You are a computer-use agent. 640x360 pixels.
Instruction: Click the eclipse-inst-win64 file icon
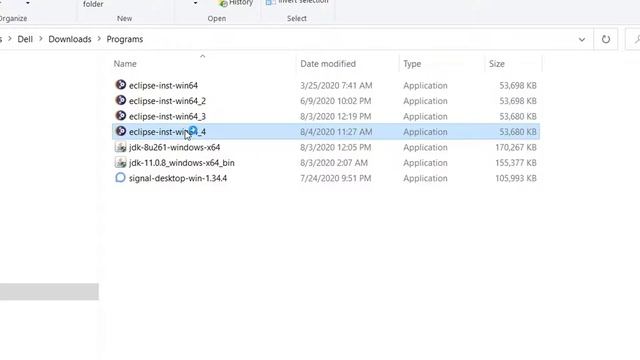pos(120,84)
